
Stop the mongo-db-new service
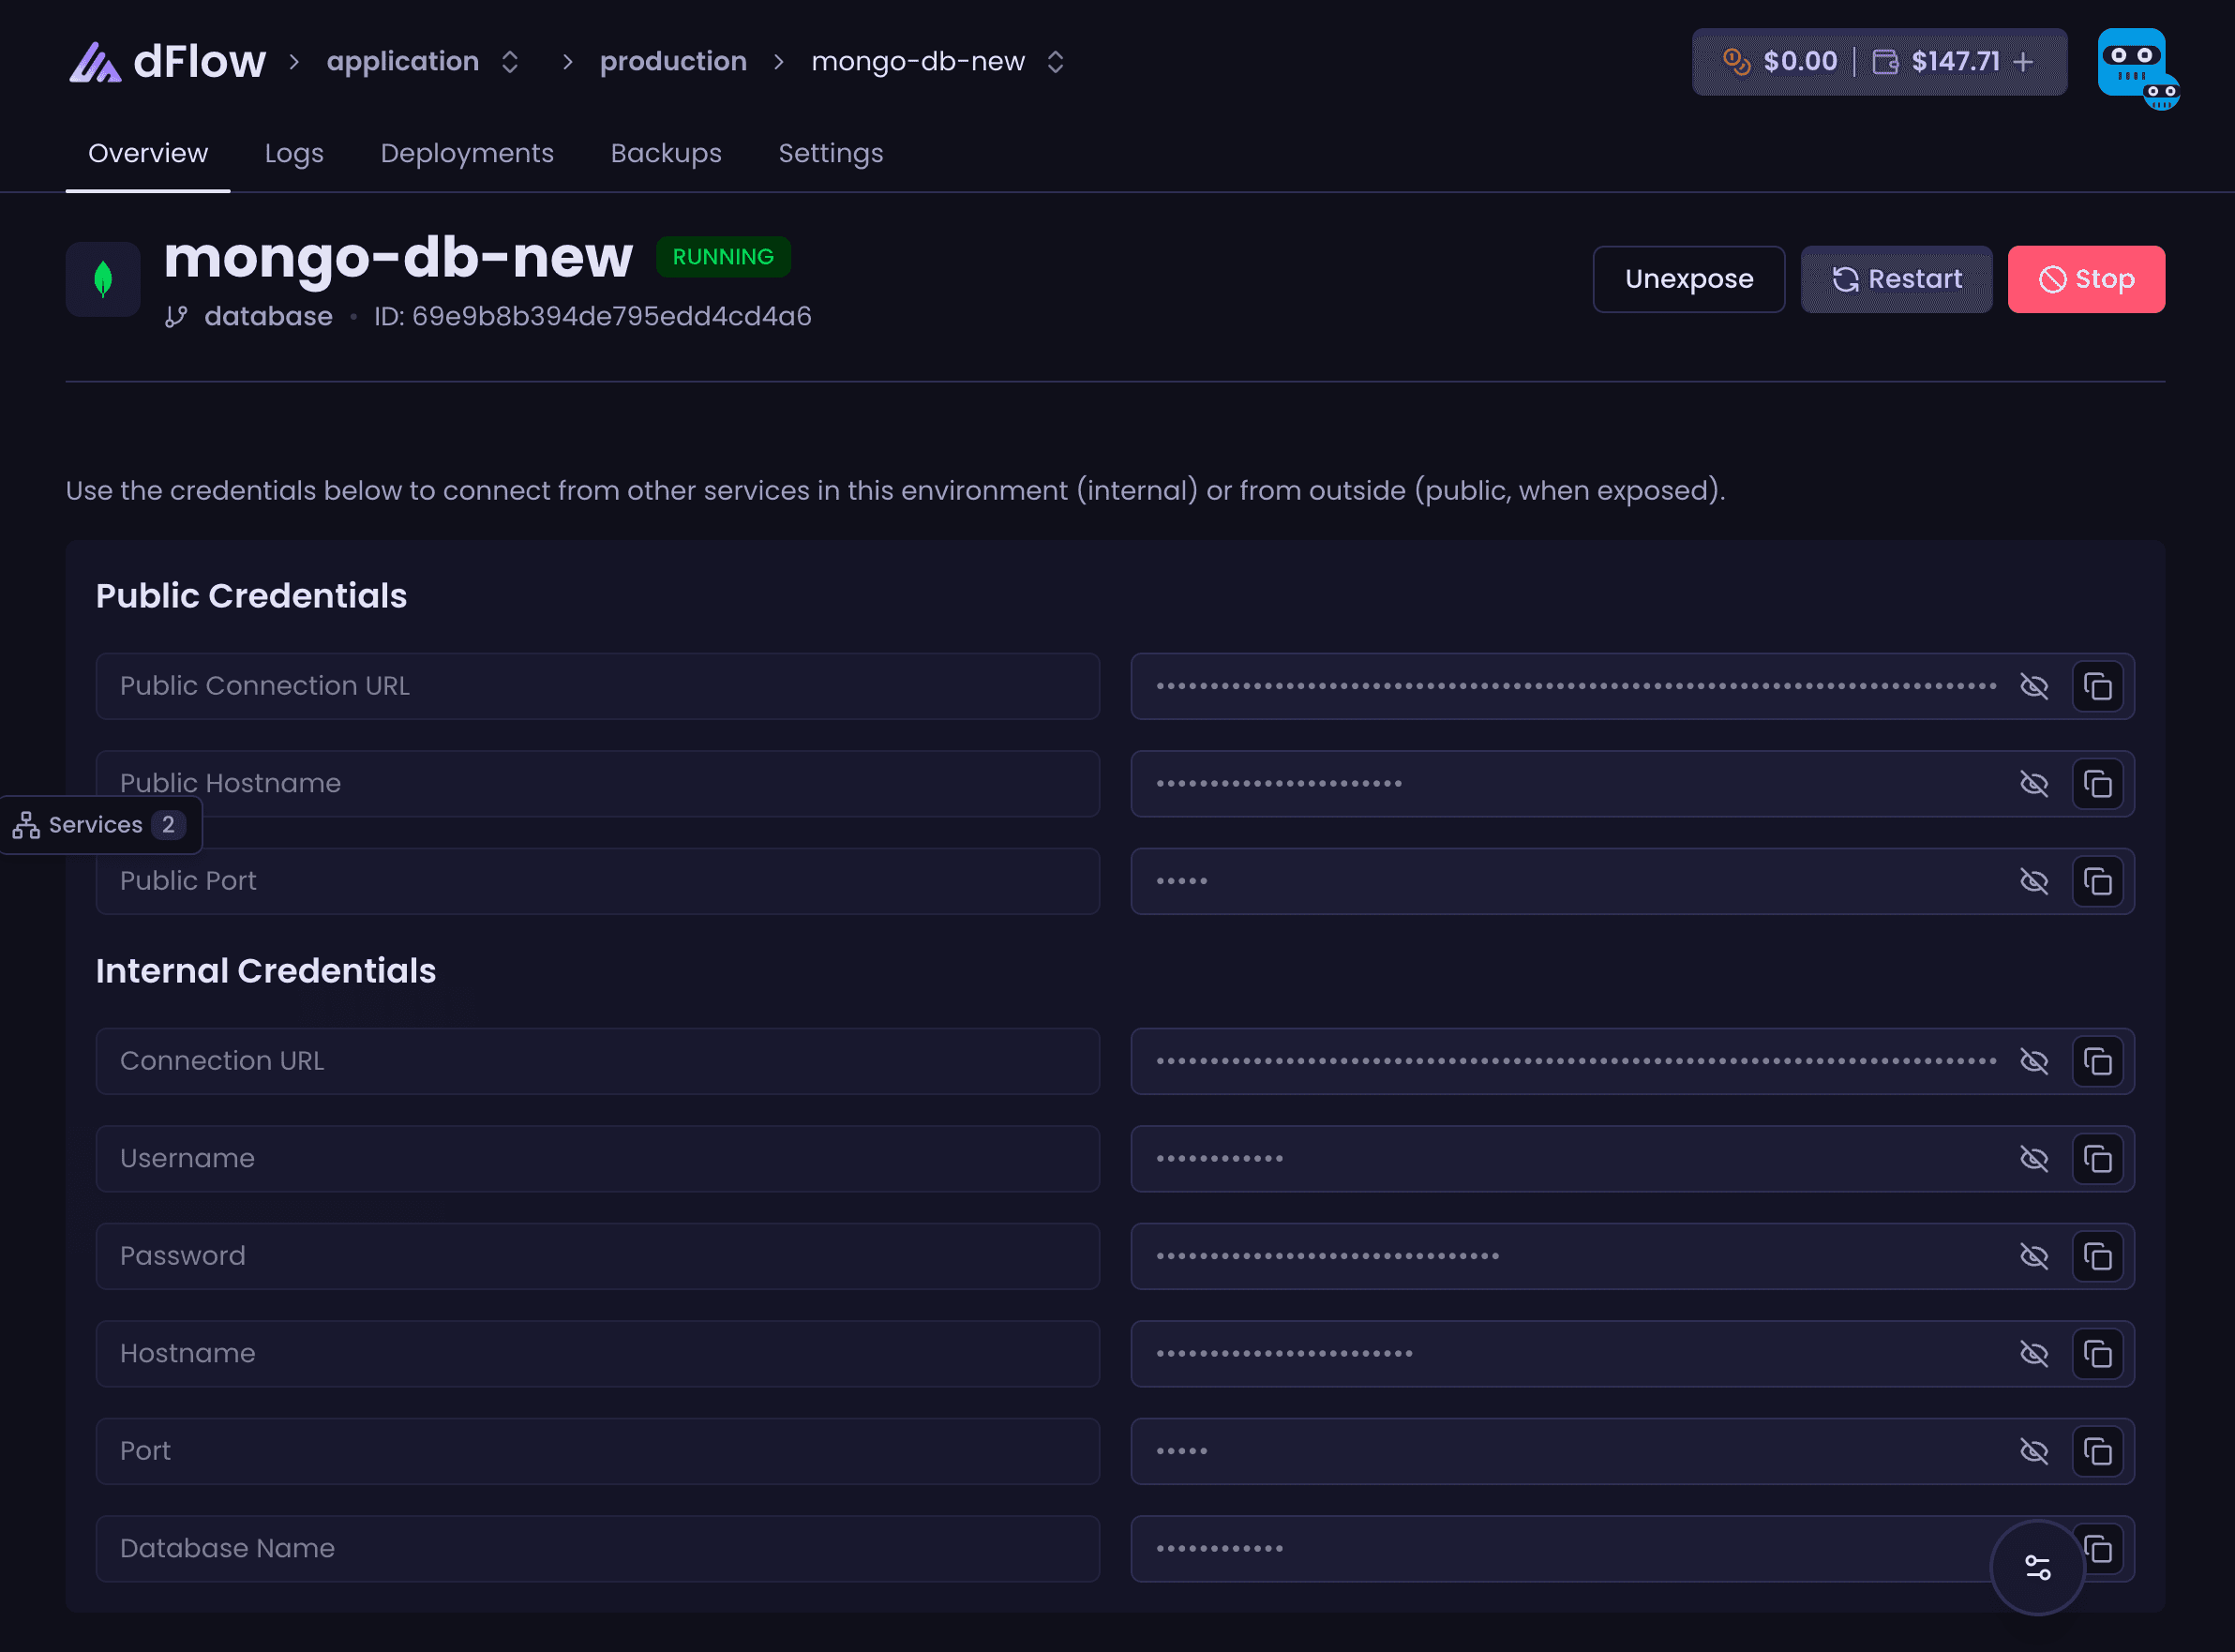2086,279
